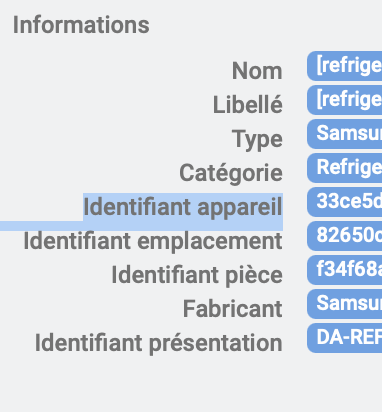The width and height of the screenshot is (382, 412).
Task: Click the Libellé value badge starting with [refrige
Action: pos(345,100)
